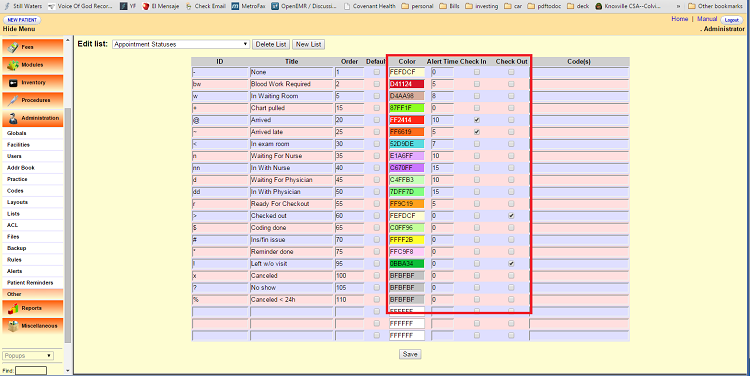Click the New List button
The height and width of the screenshot is (376, 750).
click(x=309, y=44)
